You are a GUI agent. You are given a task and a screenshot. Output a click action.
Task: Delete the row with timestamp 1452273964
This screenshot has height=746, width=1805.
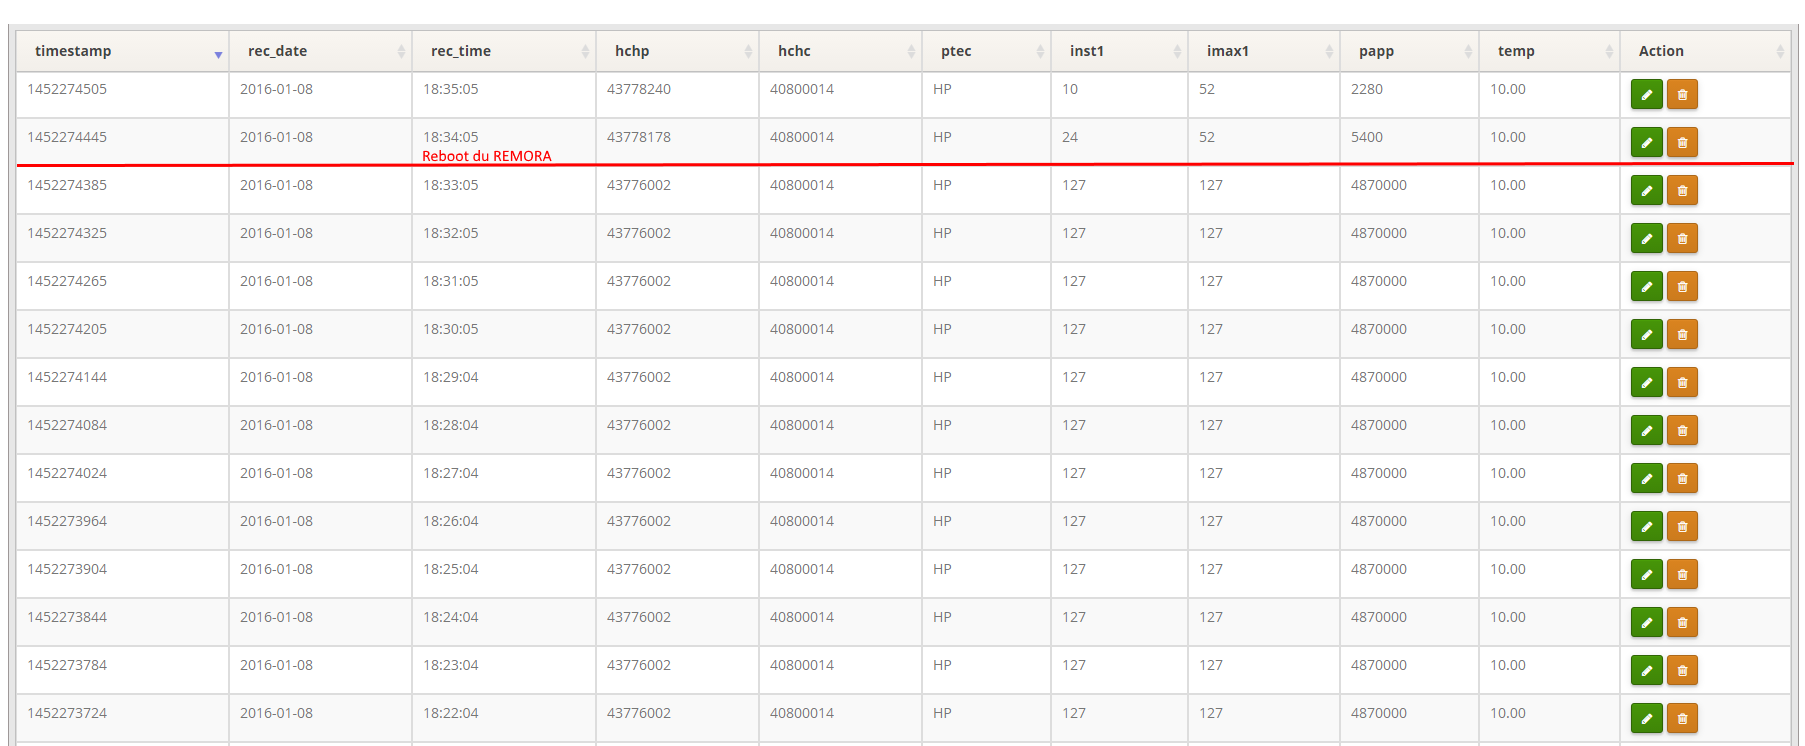pos(1682,526)
